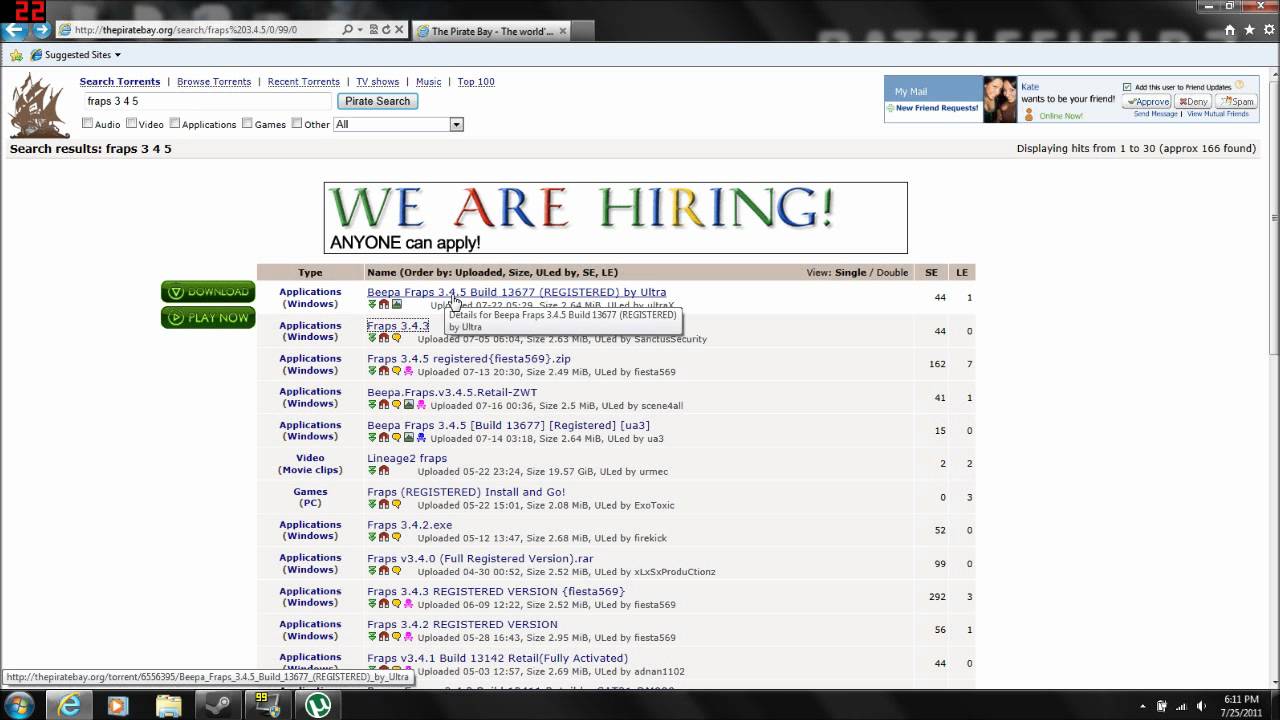This screenshot has width=1280, height=720.
Task: Open the browser Home icon
Action: point(1230,30)
